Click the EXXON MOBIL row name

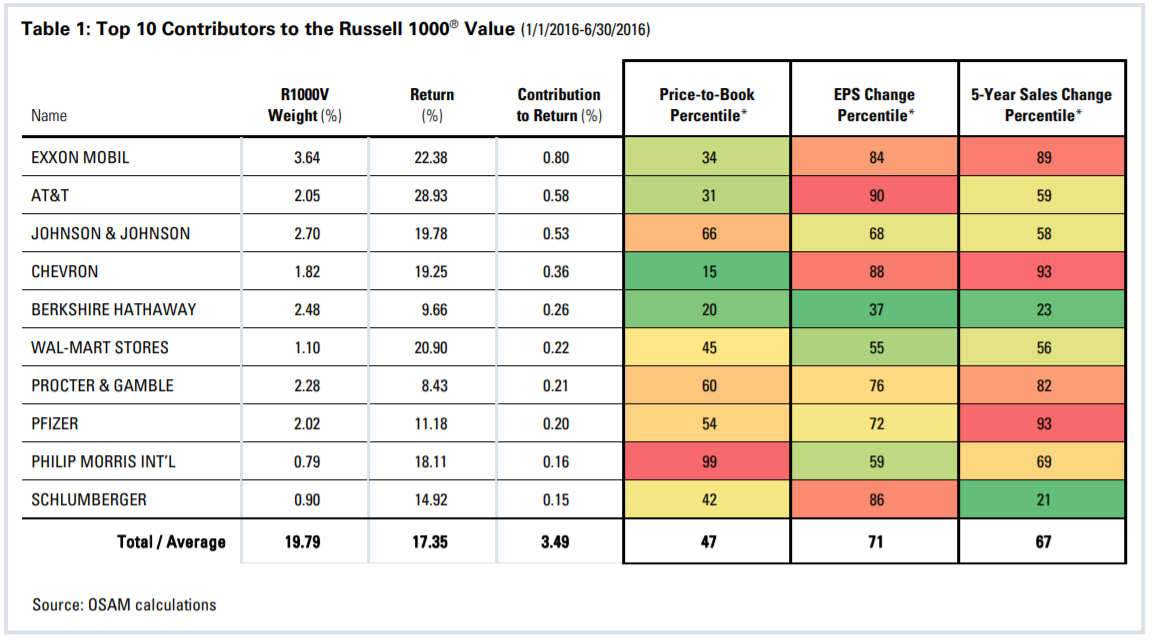(x=80, y=157)
